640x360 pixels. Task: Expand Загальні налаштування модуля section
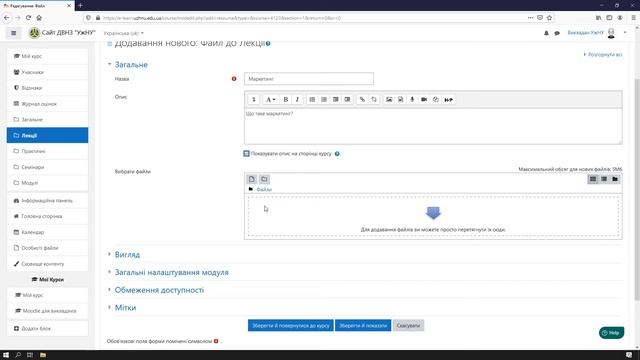point(171,272)
